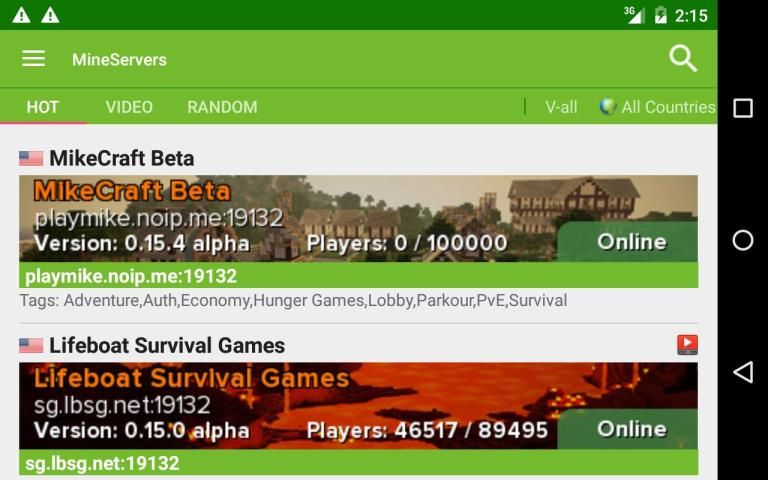Tap the search magnifier icon
The height and width of the screenshot is (480, 768).
click(683, 59)
